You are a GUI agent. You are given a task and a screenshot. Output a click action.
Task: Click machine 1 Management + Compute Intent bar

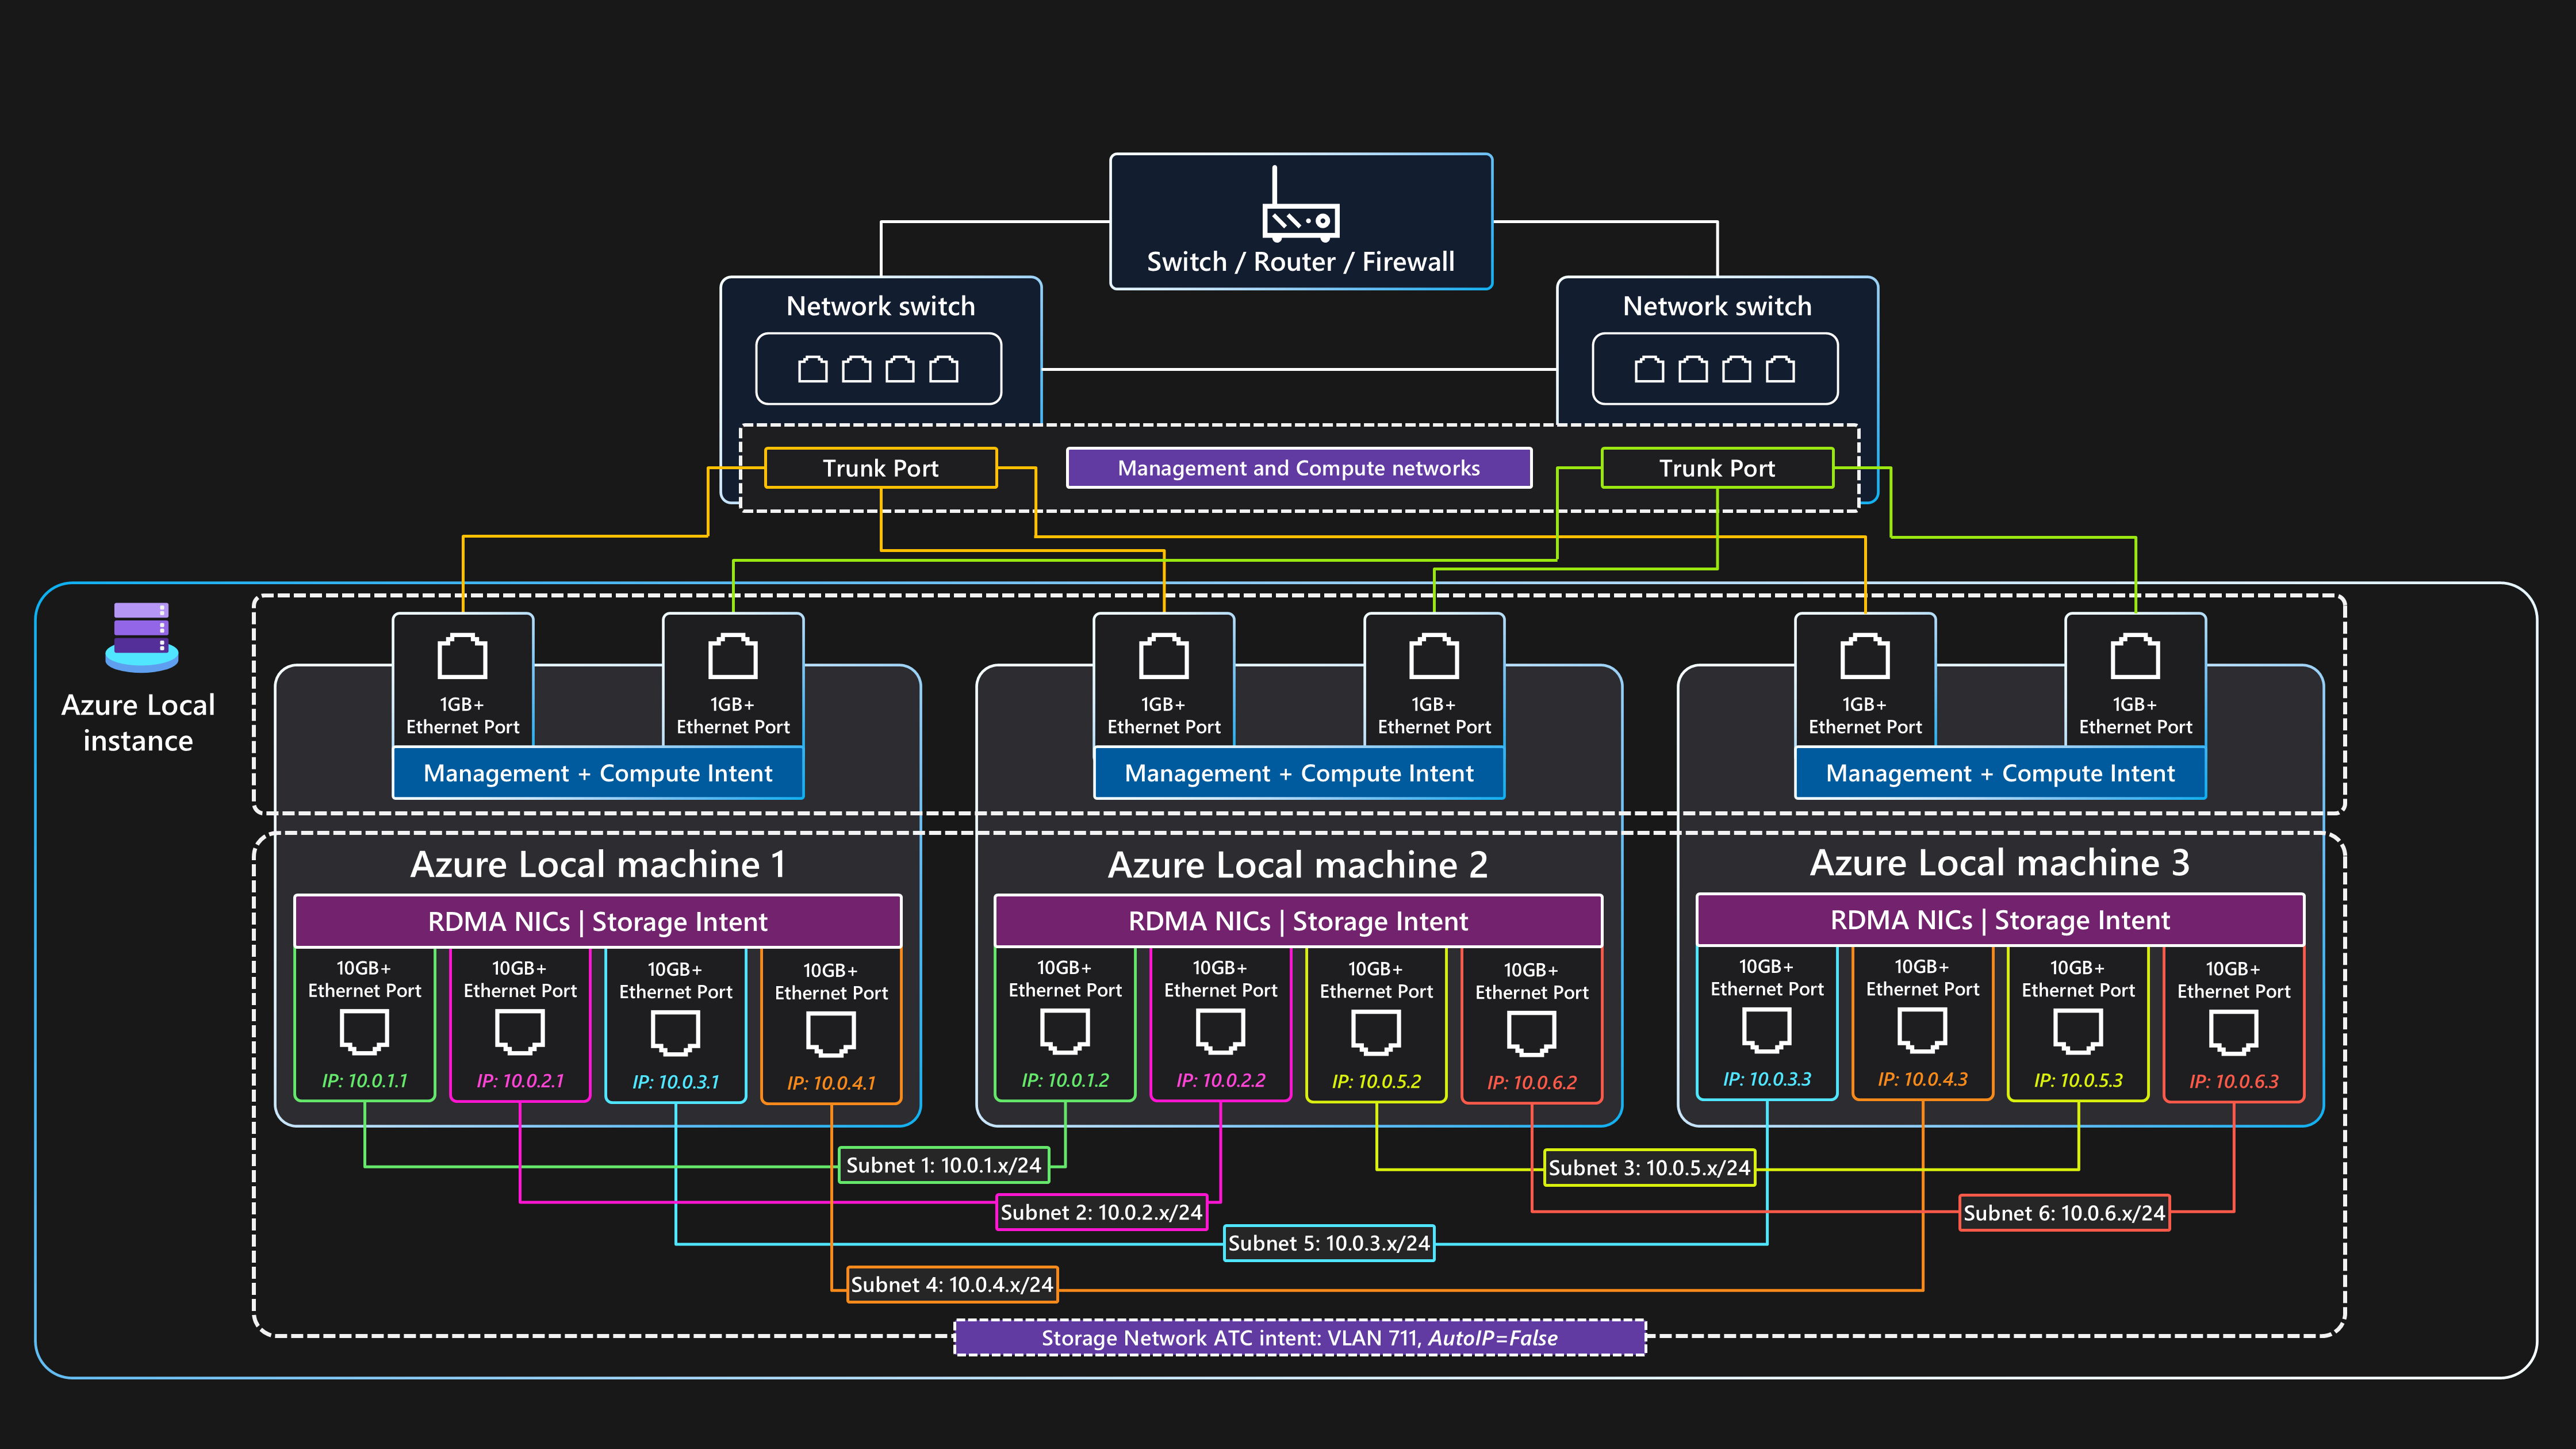(598, 773)
